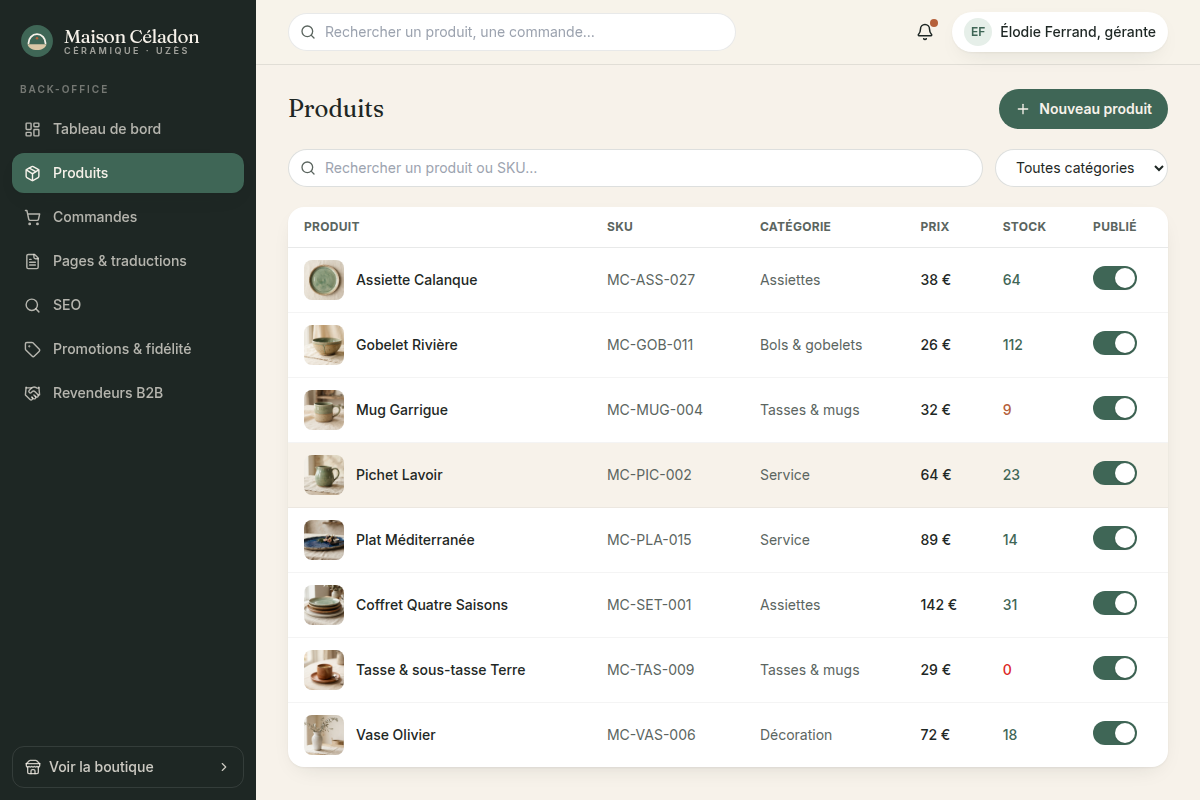
Task: Select SEO in the sidebar
Action: [x=128, y=305]
